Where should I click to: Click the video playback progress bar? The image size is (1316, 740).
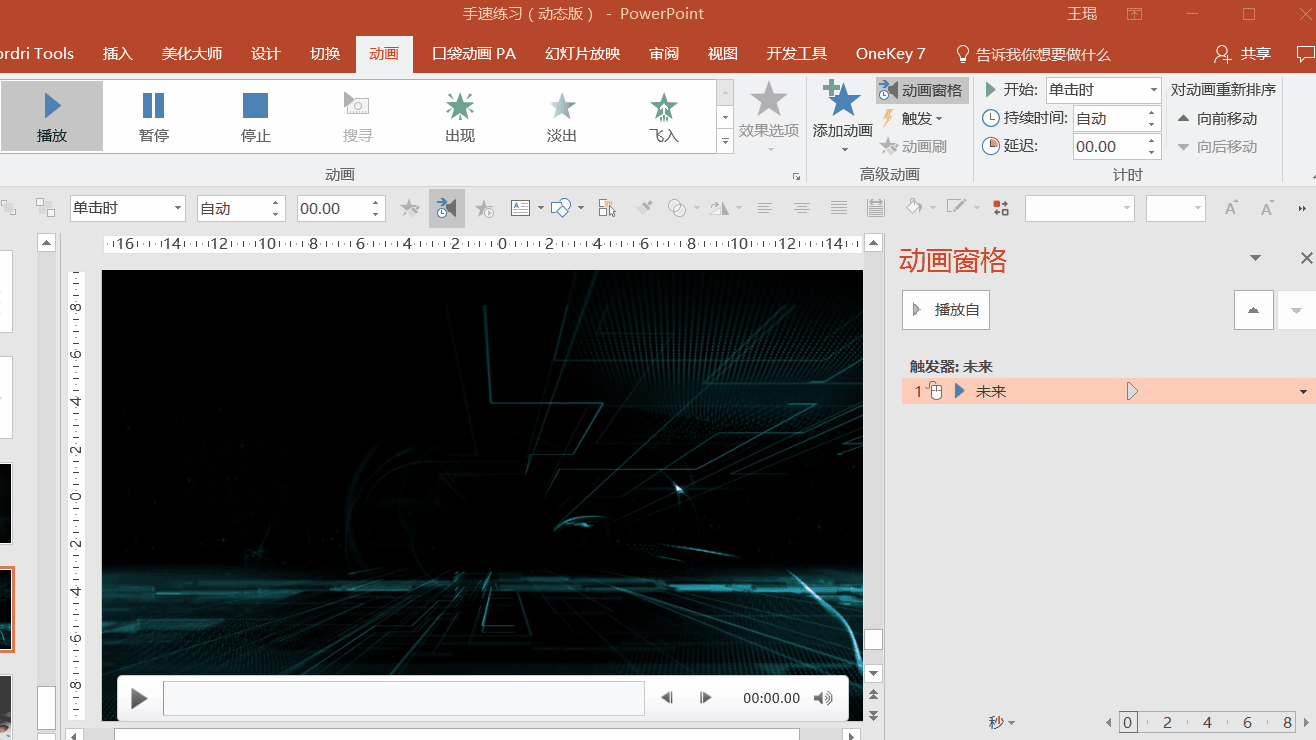pyautogui.click(x=404, y=698)
